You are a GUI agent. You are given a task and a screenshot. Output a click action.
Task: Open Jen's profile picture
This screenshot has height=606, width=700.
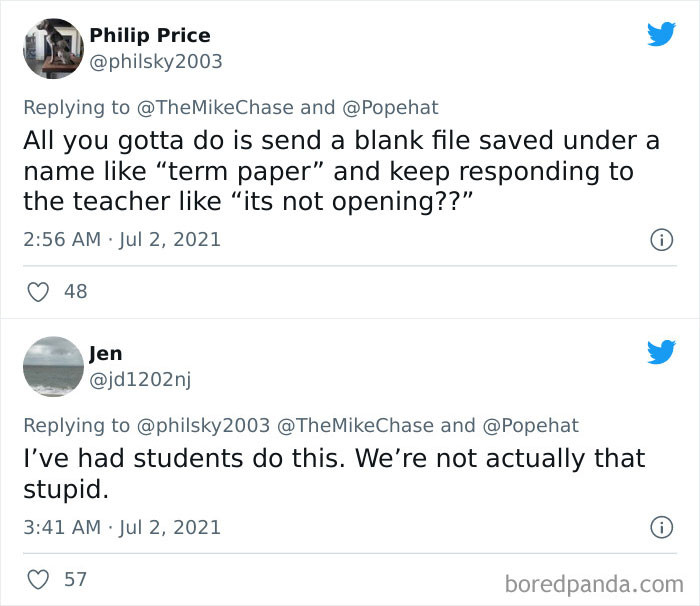52,365
